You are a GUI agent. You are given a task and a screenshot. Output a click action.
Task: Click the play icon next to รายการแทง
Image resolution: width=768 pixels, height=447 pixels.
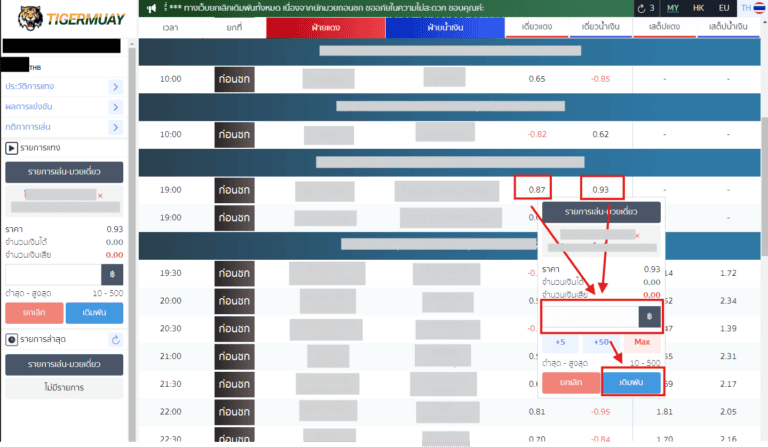coord(12,148)
